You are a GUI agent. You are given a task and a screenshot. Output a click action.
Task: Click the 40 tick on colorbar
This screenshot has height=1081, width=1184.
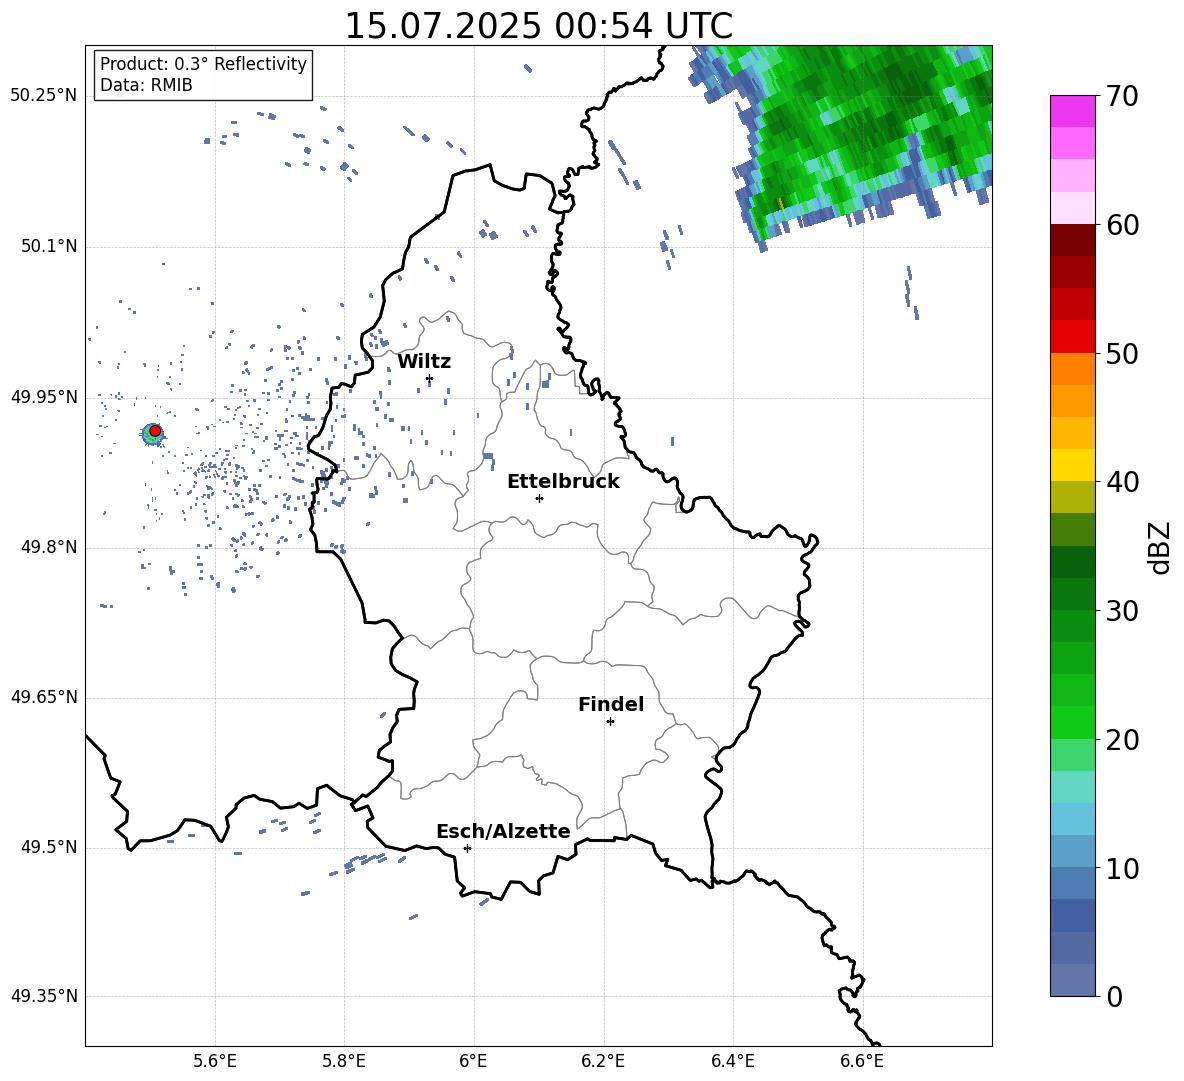(x=1123, y=482)
